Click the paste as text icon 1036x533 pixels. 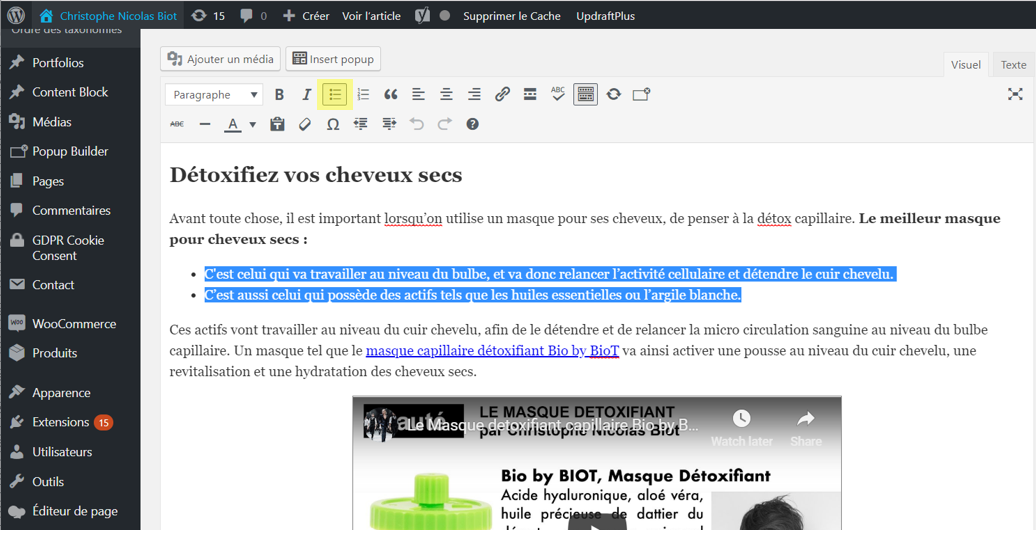[x=277, y=124]
